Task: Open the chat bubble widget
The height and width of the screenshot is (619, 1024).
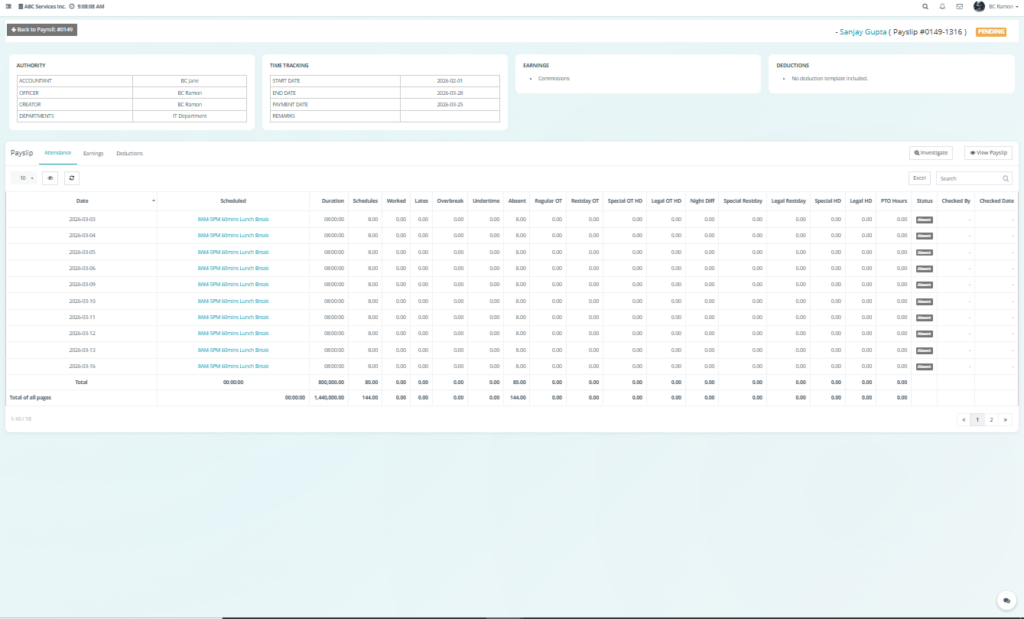Action: point(1006,600)
